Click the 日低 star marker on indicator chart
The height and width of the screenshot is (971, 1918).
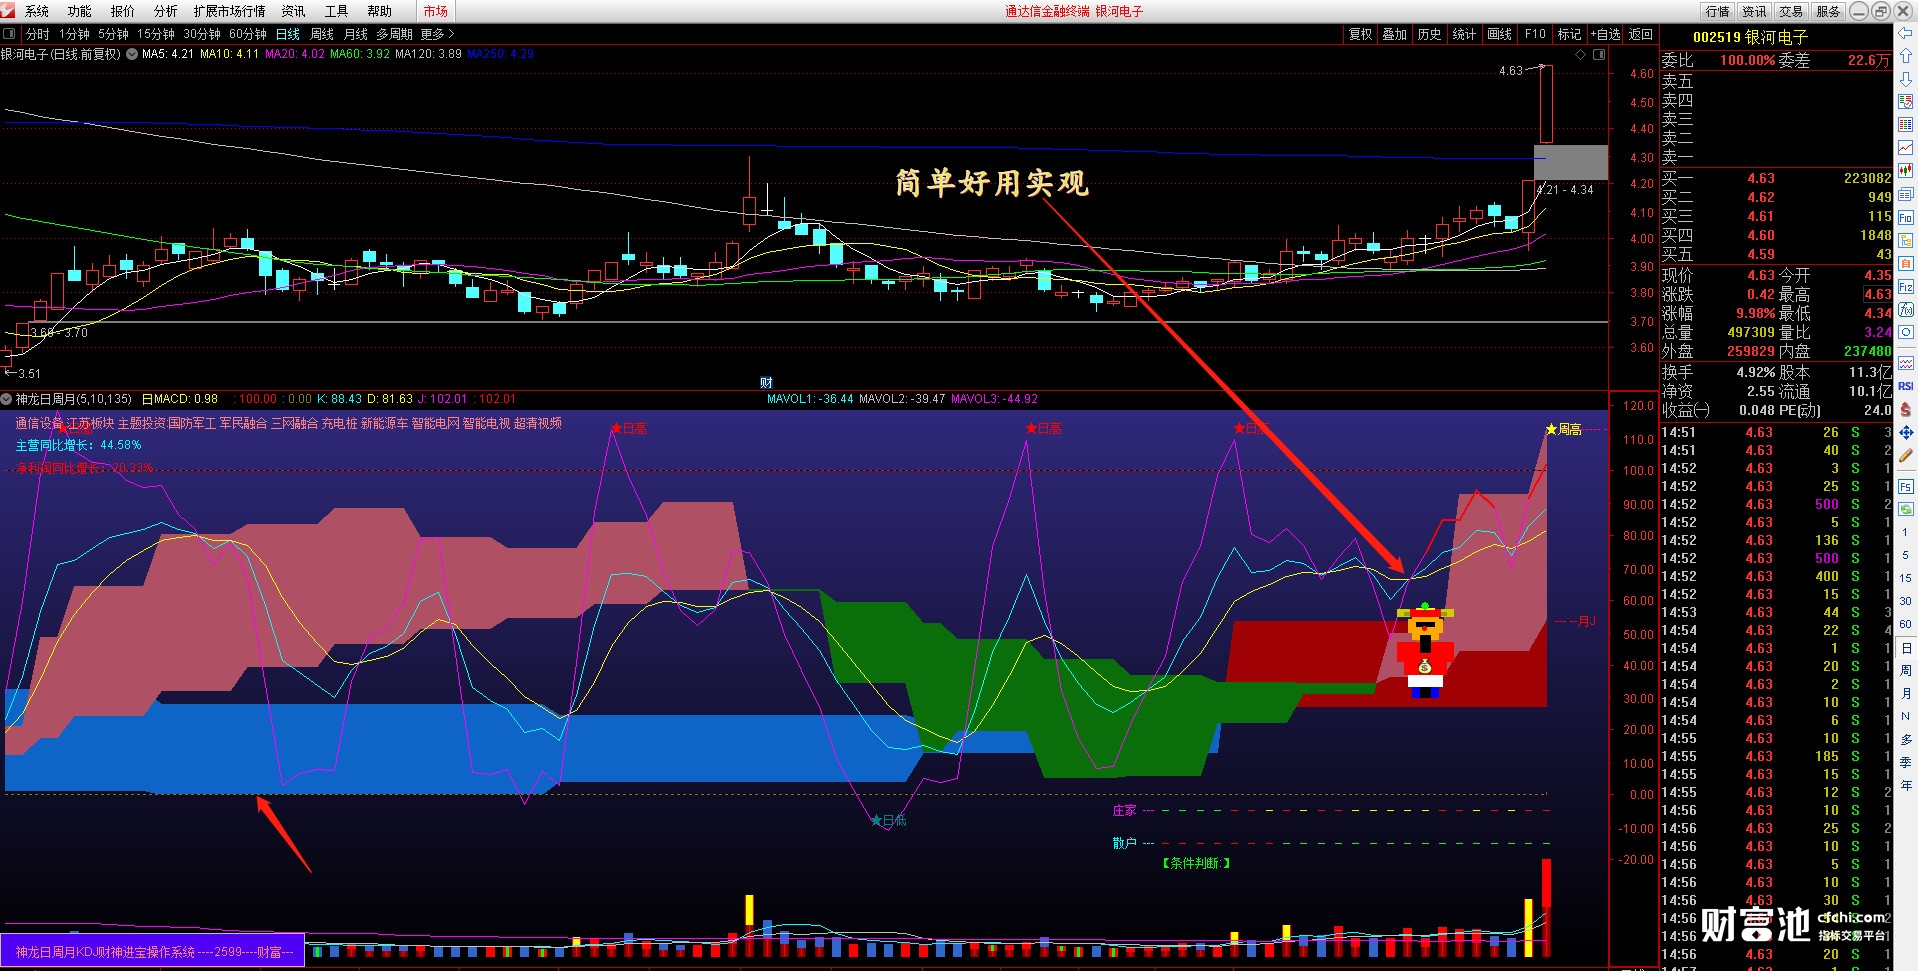point(888,820)
